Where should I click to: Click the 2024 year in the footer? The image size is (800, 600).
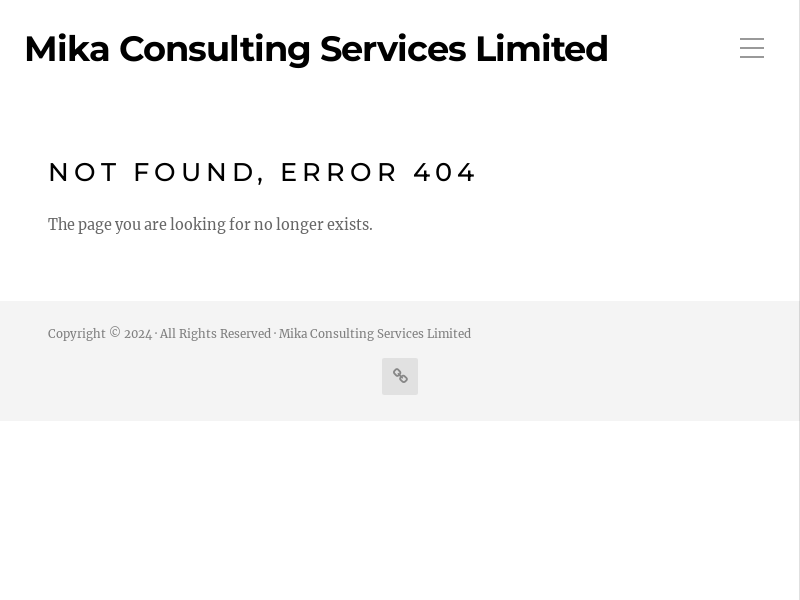(138, 334)
